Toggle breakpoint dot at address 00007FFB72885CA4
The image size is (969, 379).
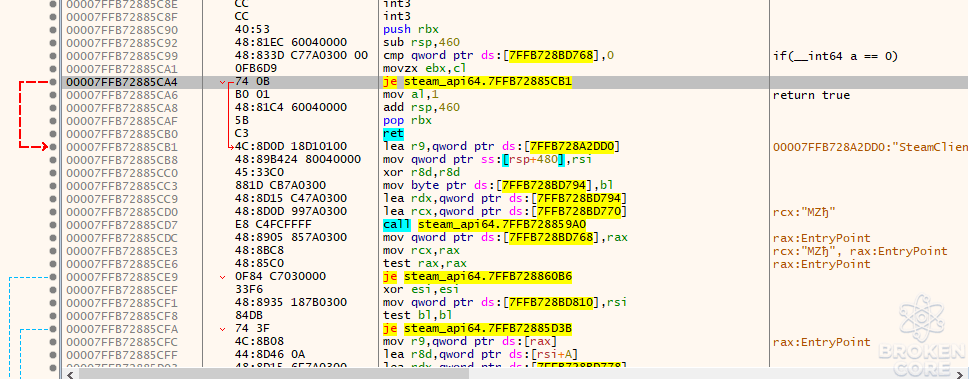point(53,82)
